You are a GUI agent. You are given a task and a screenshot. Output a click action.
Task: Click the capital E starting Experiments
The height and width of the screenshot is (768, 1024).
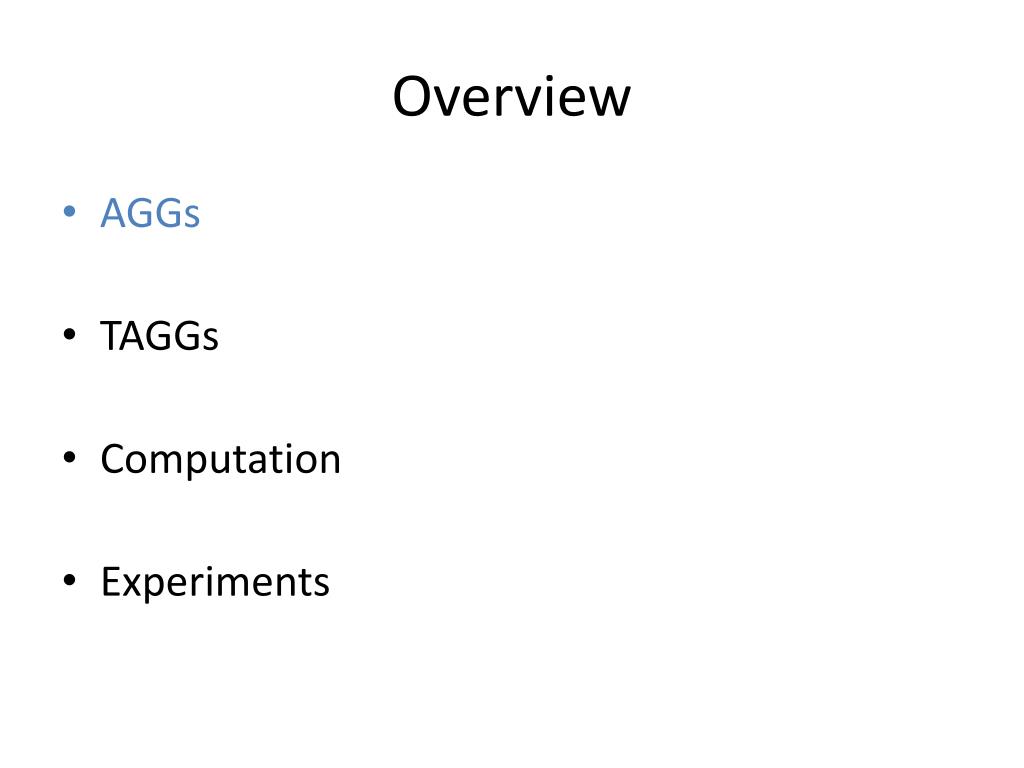[110, 582]
